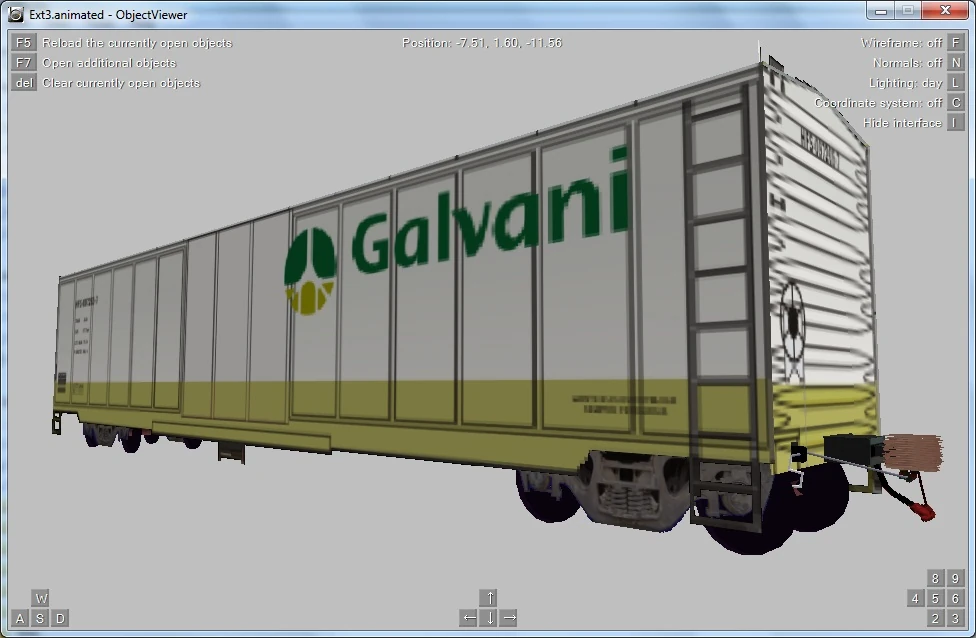Click the 'Coordinate system: off' label
976x638 pixels.
pos(878,103)
